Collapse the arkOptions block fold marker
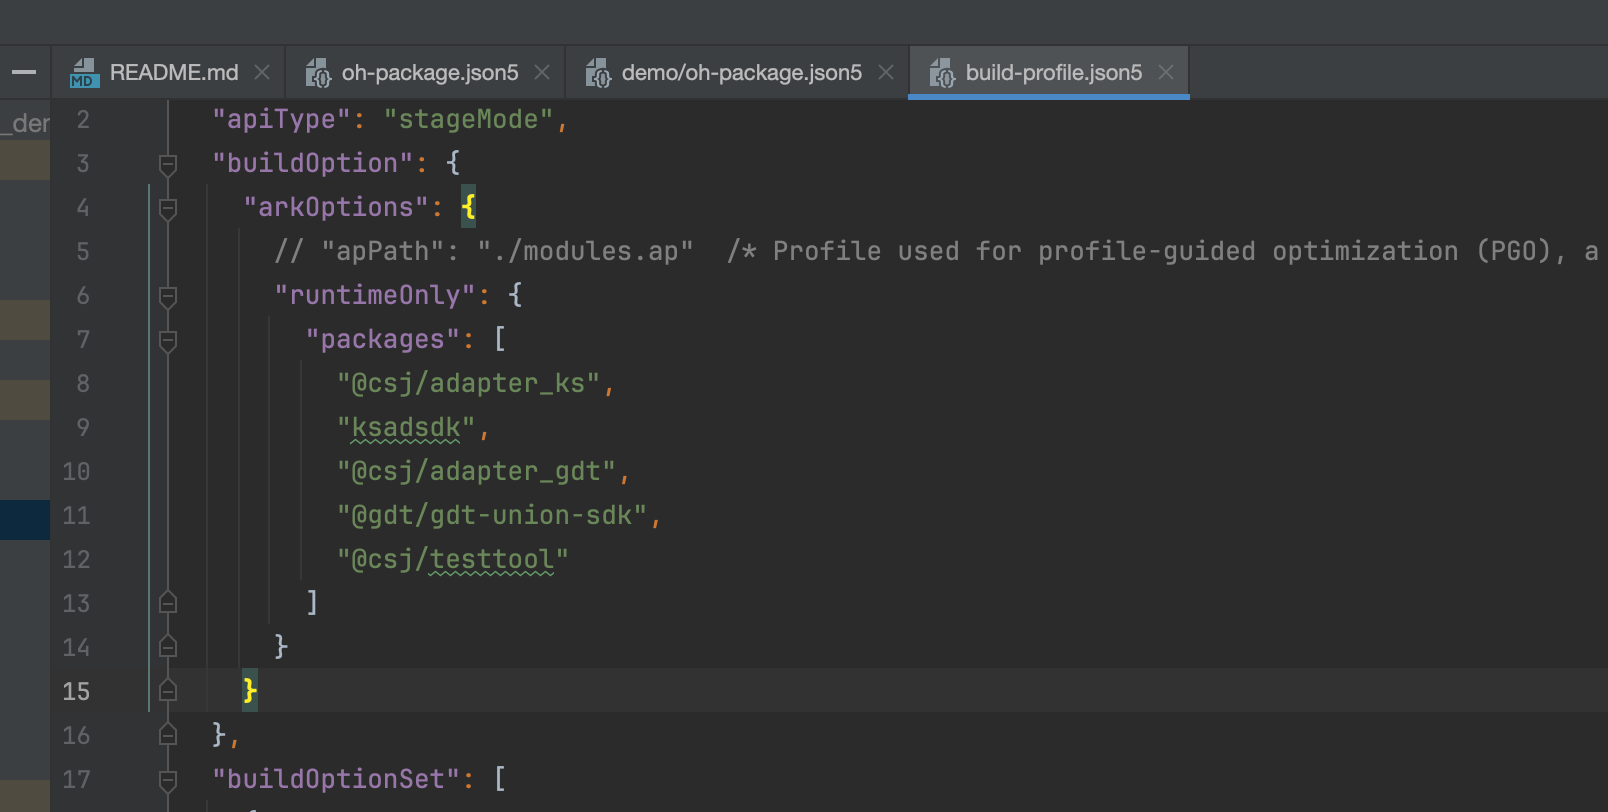 click(x=168, y=208)
